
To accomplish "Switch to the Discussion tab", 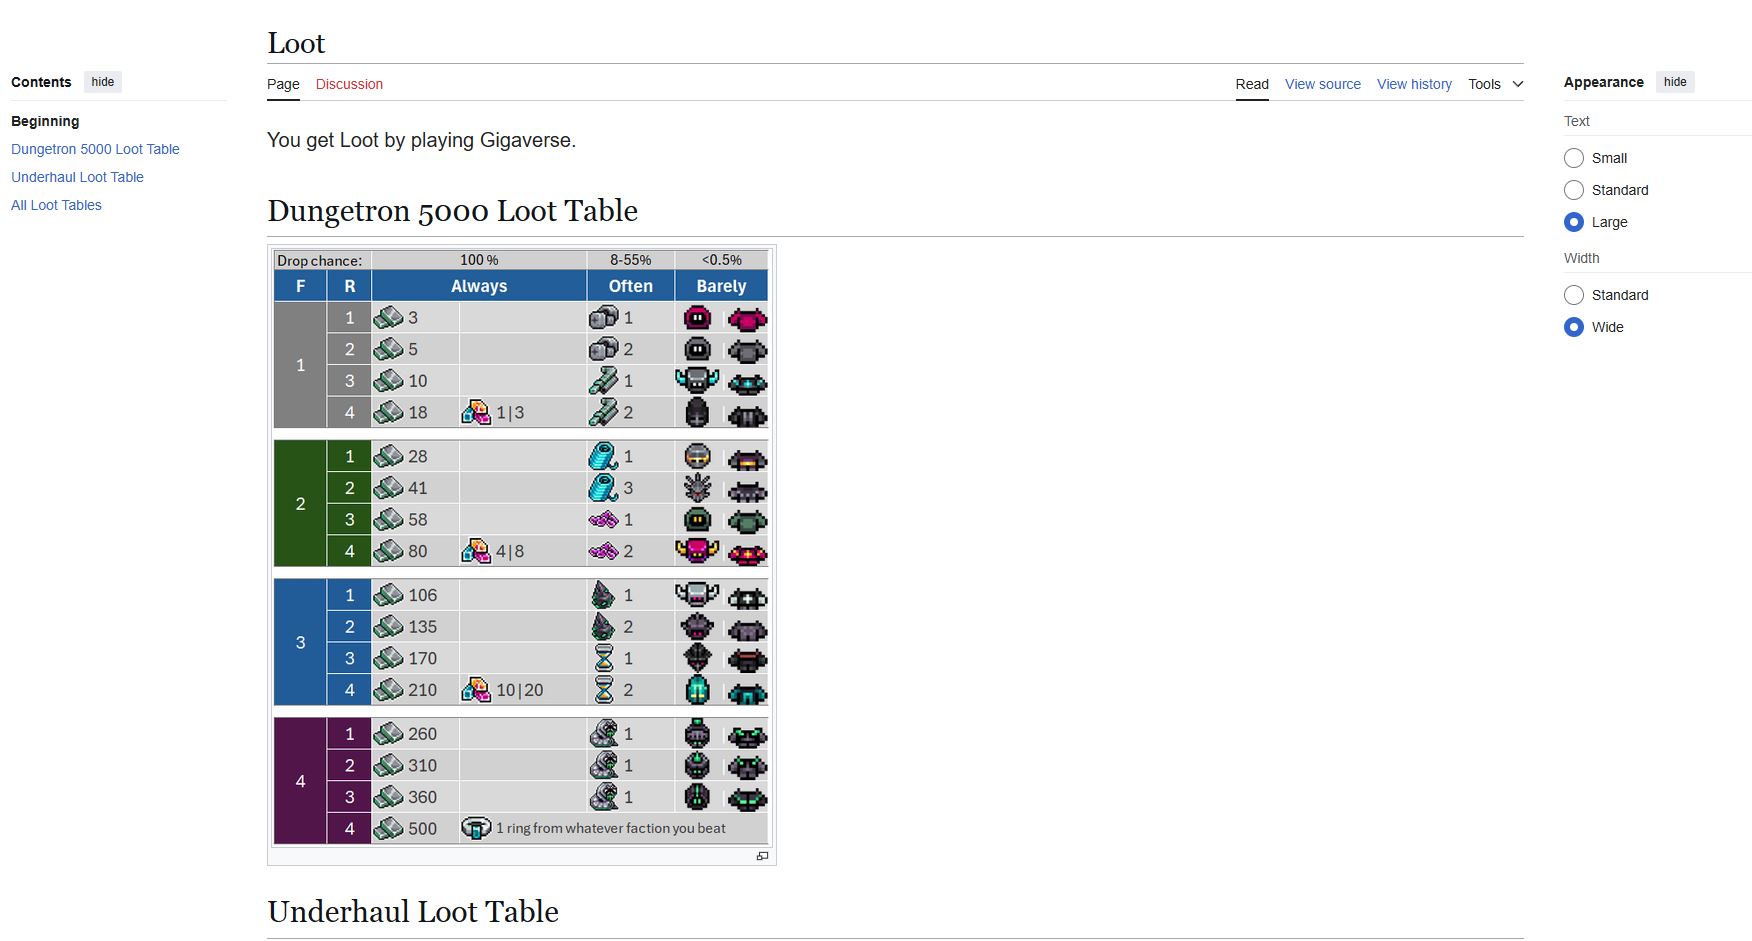I will click(x=349, y=84).
